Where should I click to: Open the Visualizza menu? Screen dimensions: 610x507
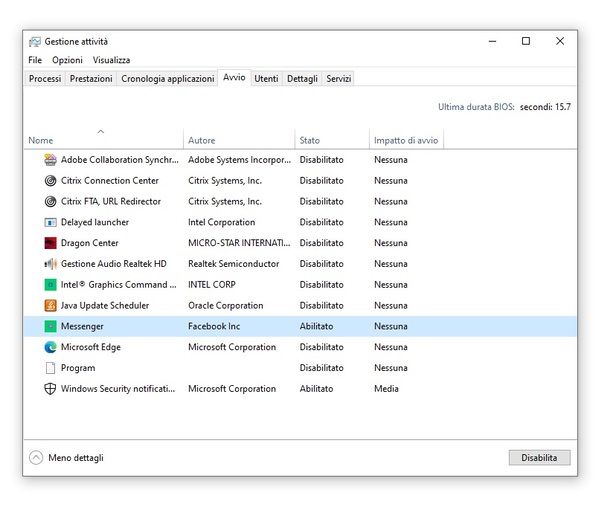click(x=111, y=60)
